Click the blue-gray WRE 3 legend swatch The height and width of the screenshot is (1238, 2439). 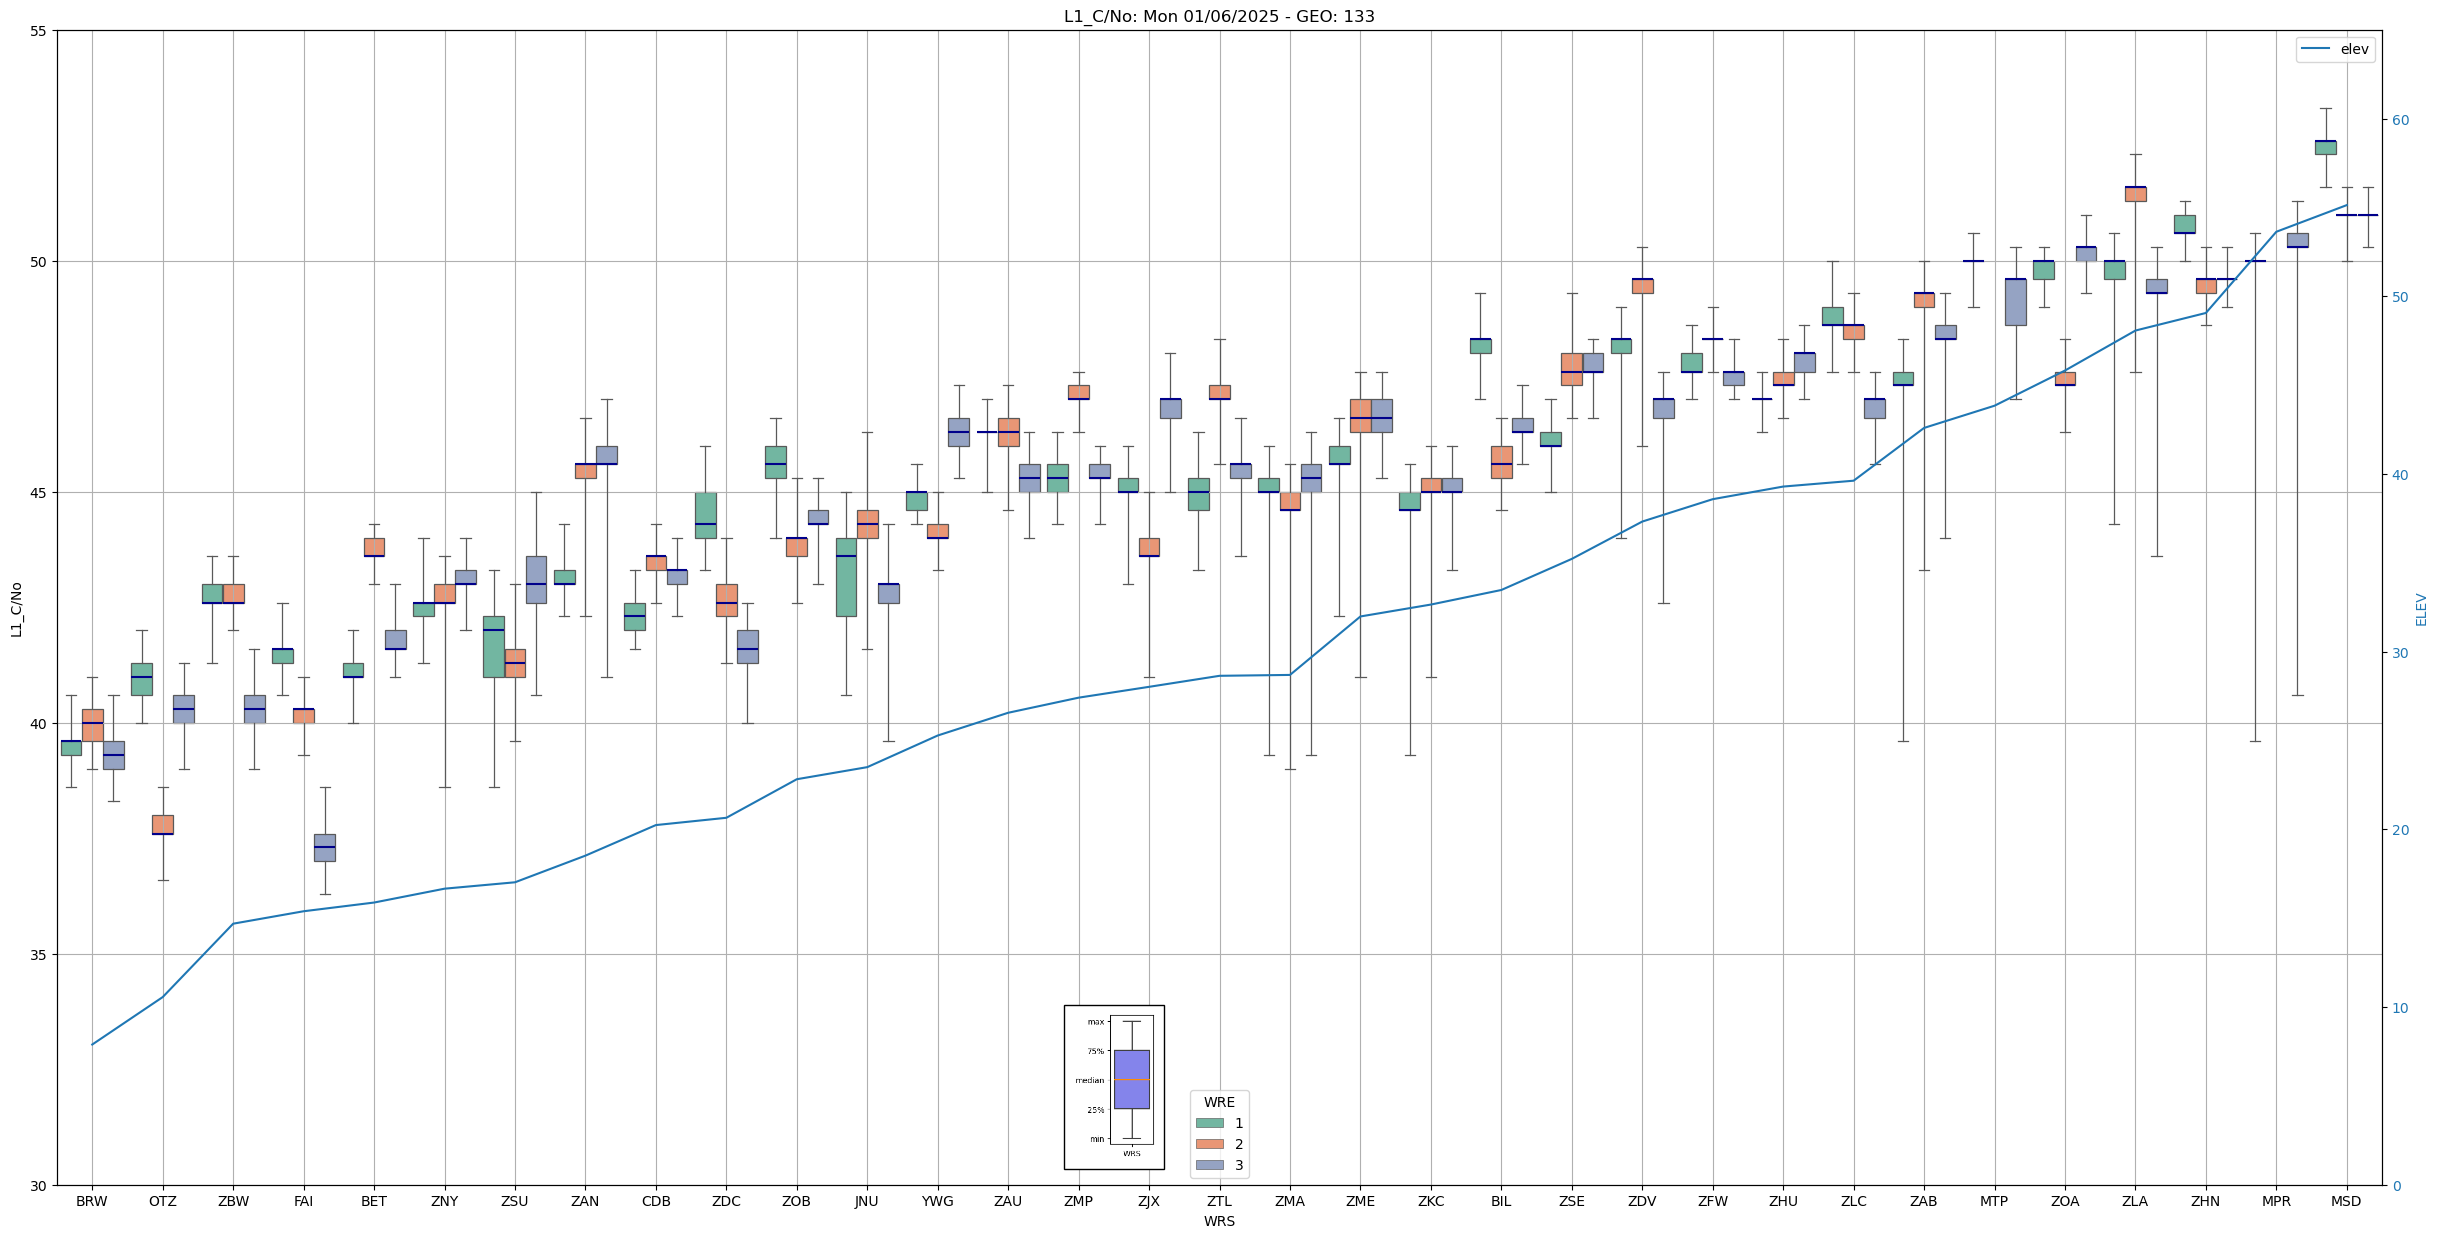(1209, 1165)
